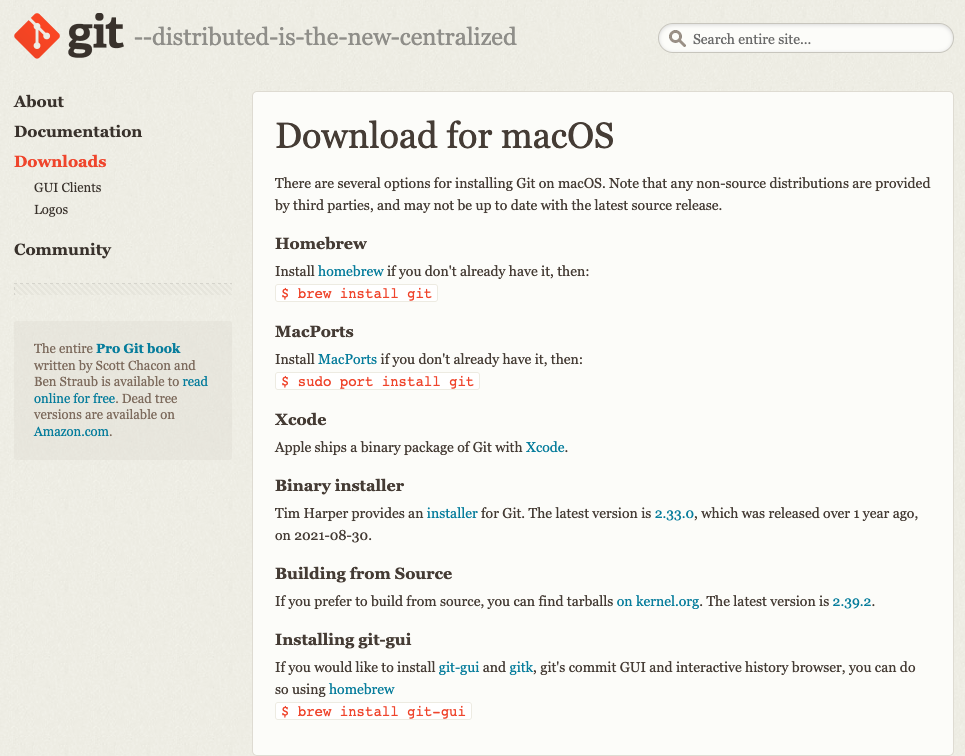Open Tim Harper's installer link
The height and width of the screenshot is (756, 965).
tap(452, 513)
